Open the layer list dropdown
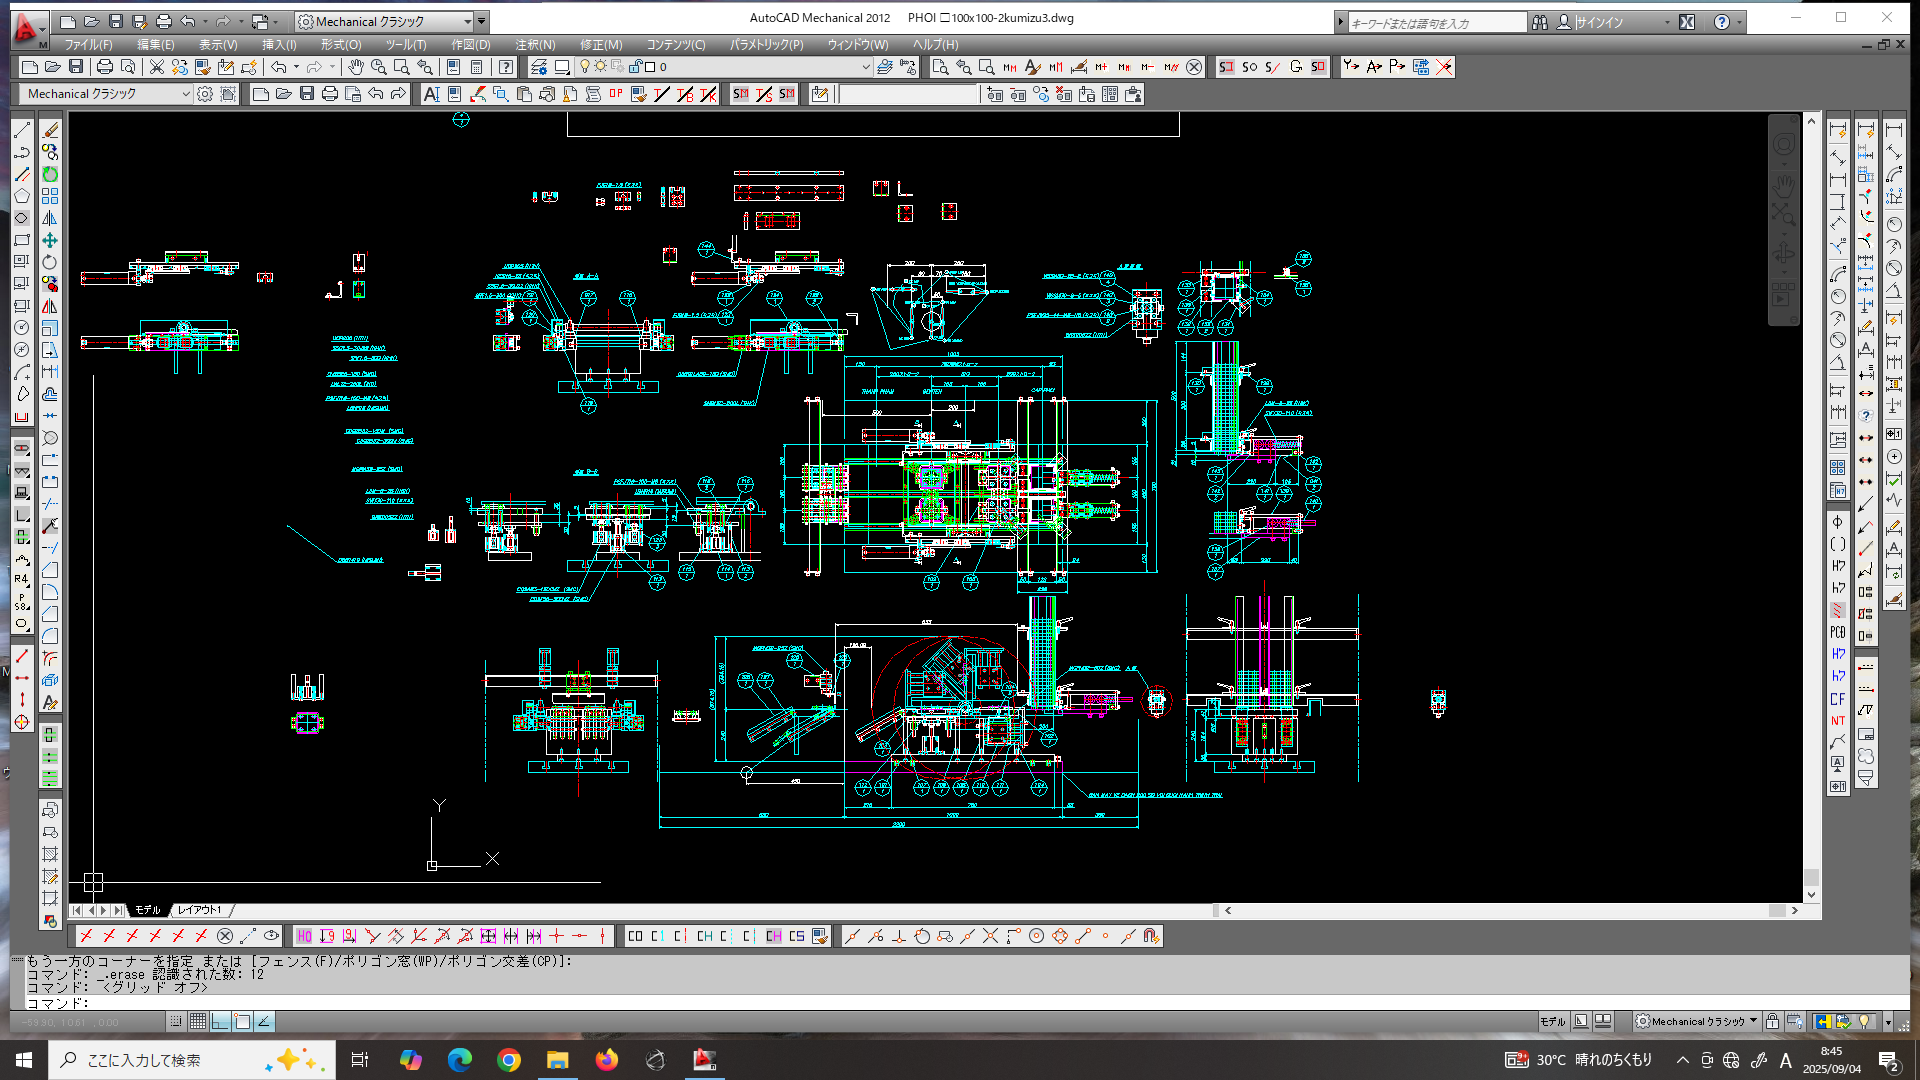The height and width of the screenshot is (1080, 1920). pyautogui.click(x=865, y=67)
